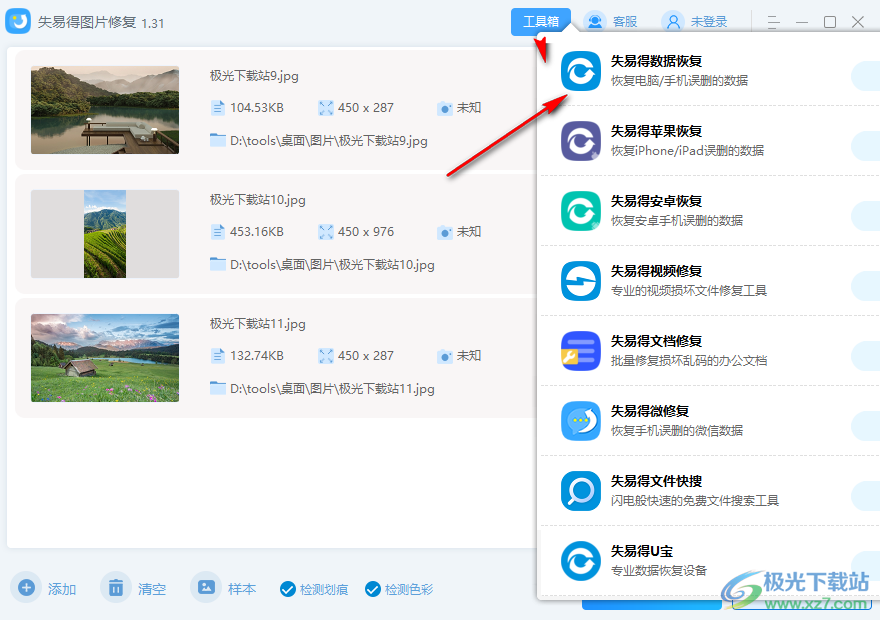The height and width of the screenshot is (620, 880).
Task: Open 失易得数据恢复 tool icon
Action: click(581, 71)
